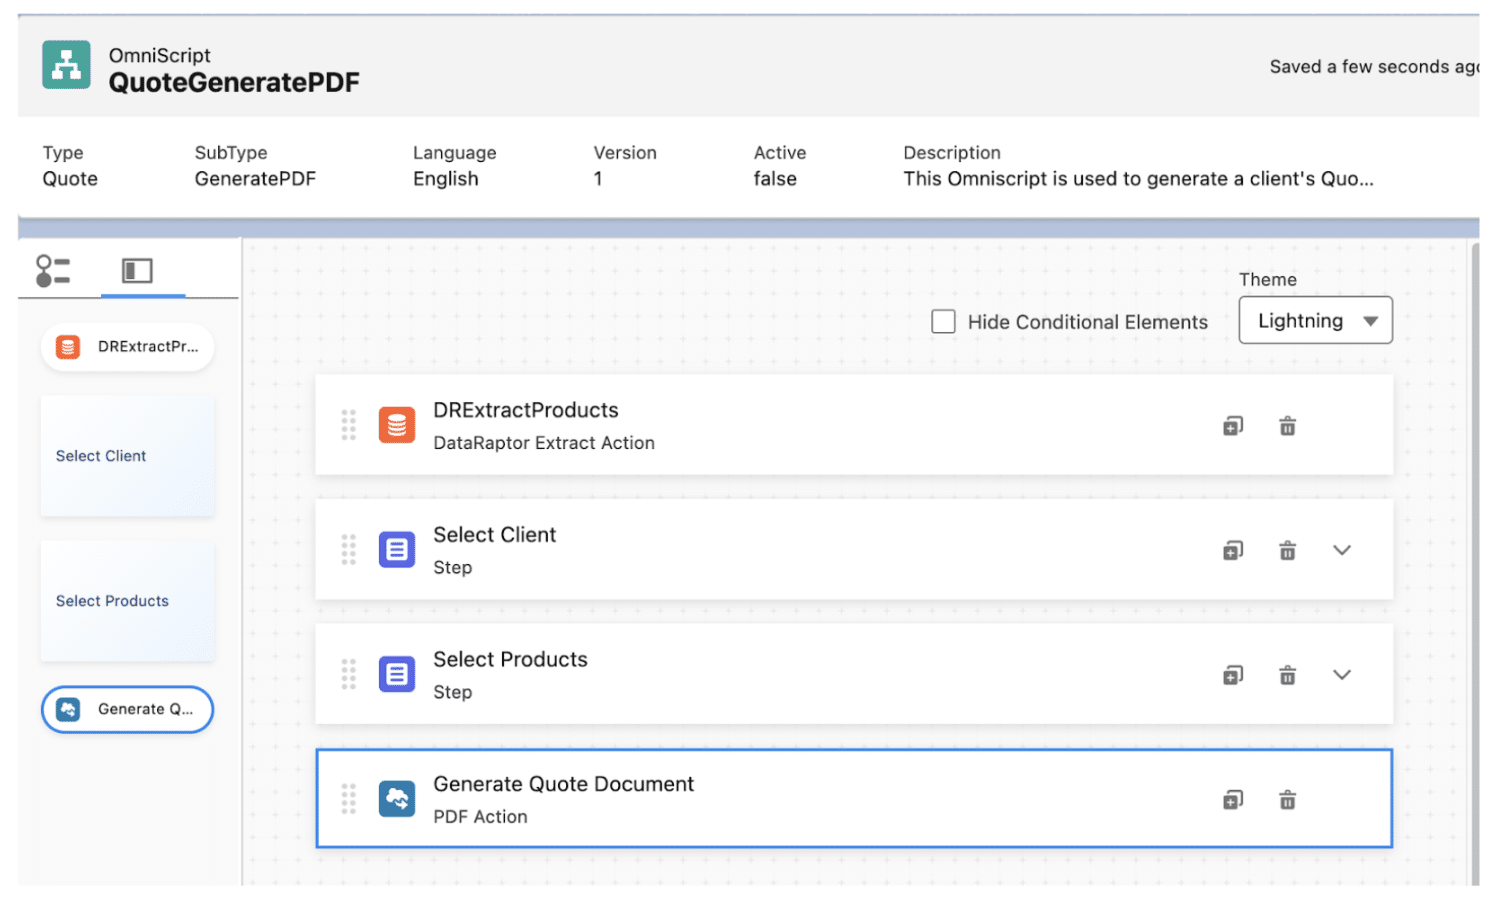Enable Hide Conditional Elements checkbox

[x=943, y=322]
